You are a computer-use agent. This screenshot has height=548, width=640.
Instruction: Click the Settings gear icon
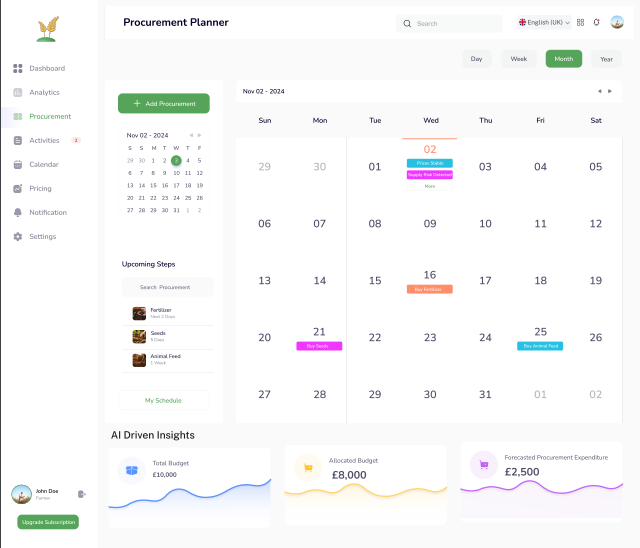pyautogui.click(x=18, y=237)
